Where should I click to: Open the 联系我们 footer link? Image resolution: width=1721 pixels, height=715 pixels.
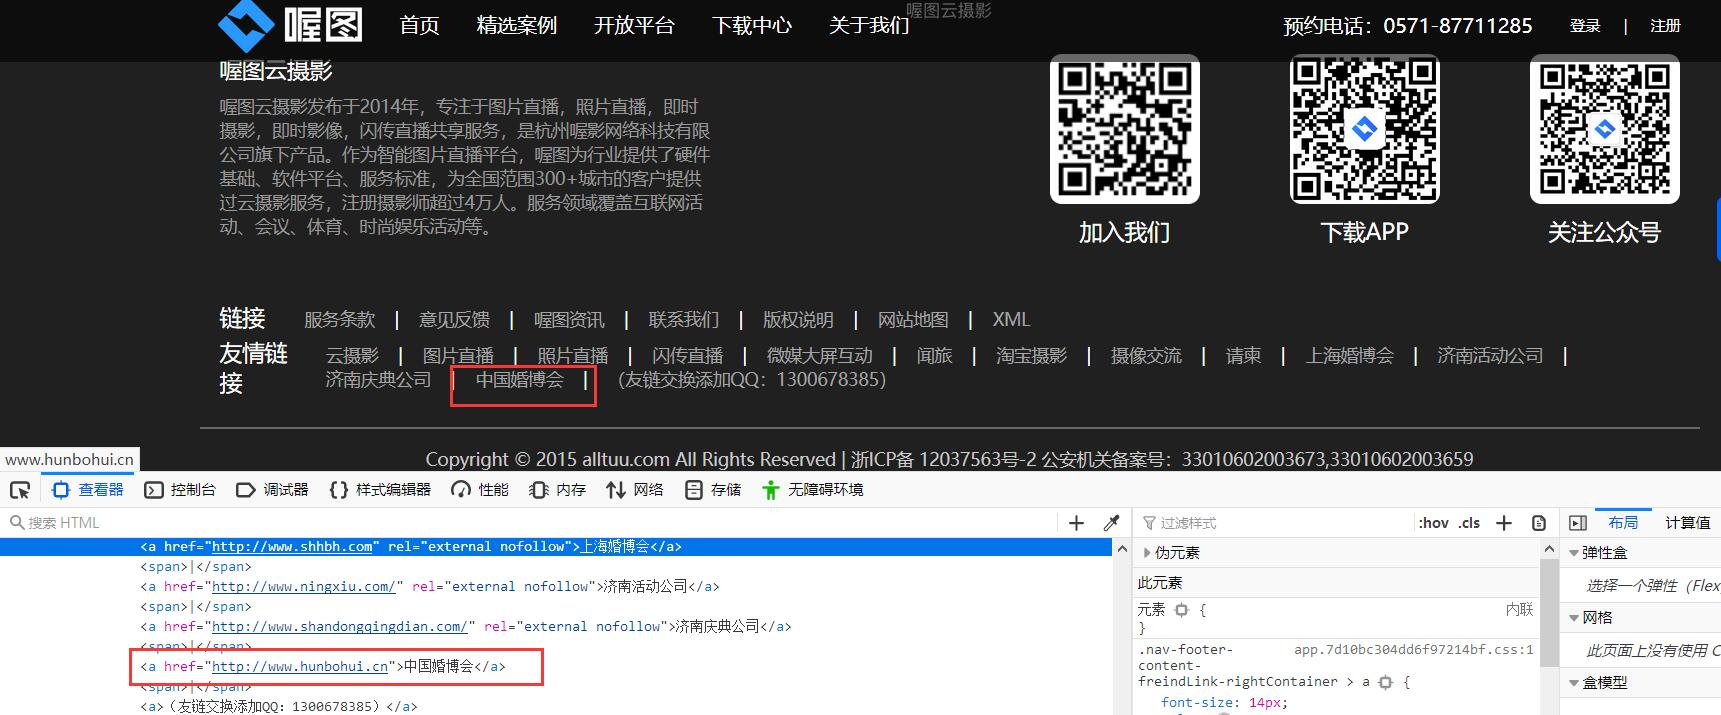click(x=684, y=320)
